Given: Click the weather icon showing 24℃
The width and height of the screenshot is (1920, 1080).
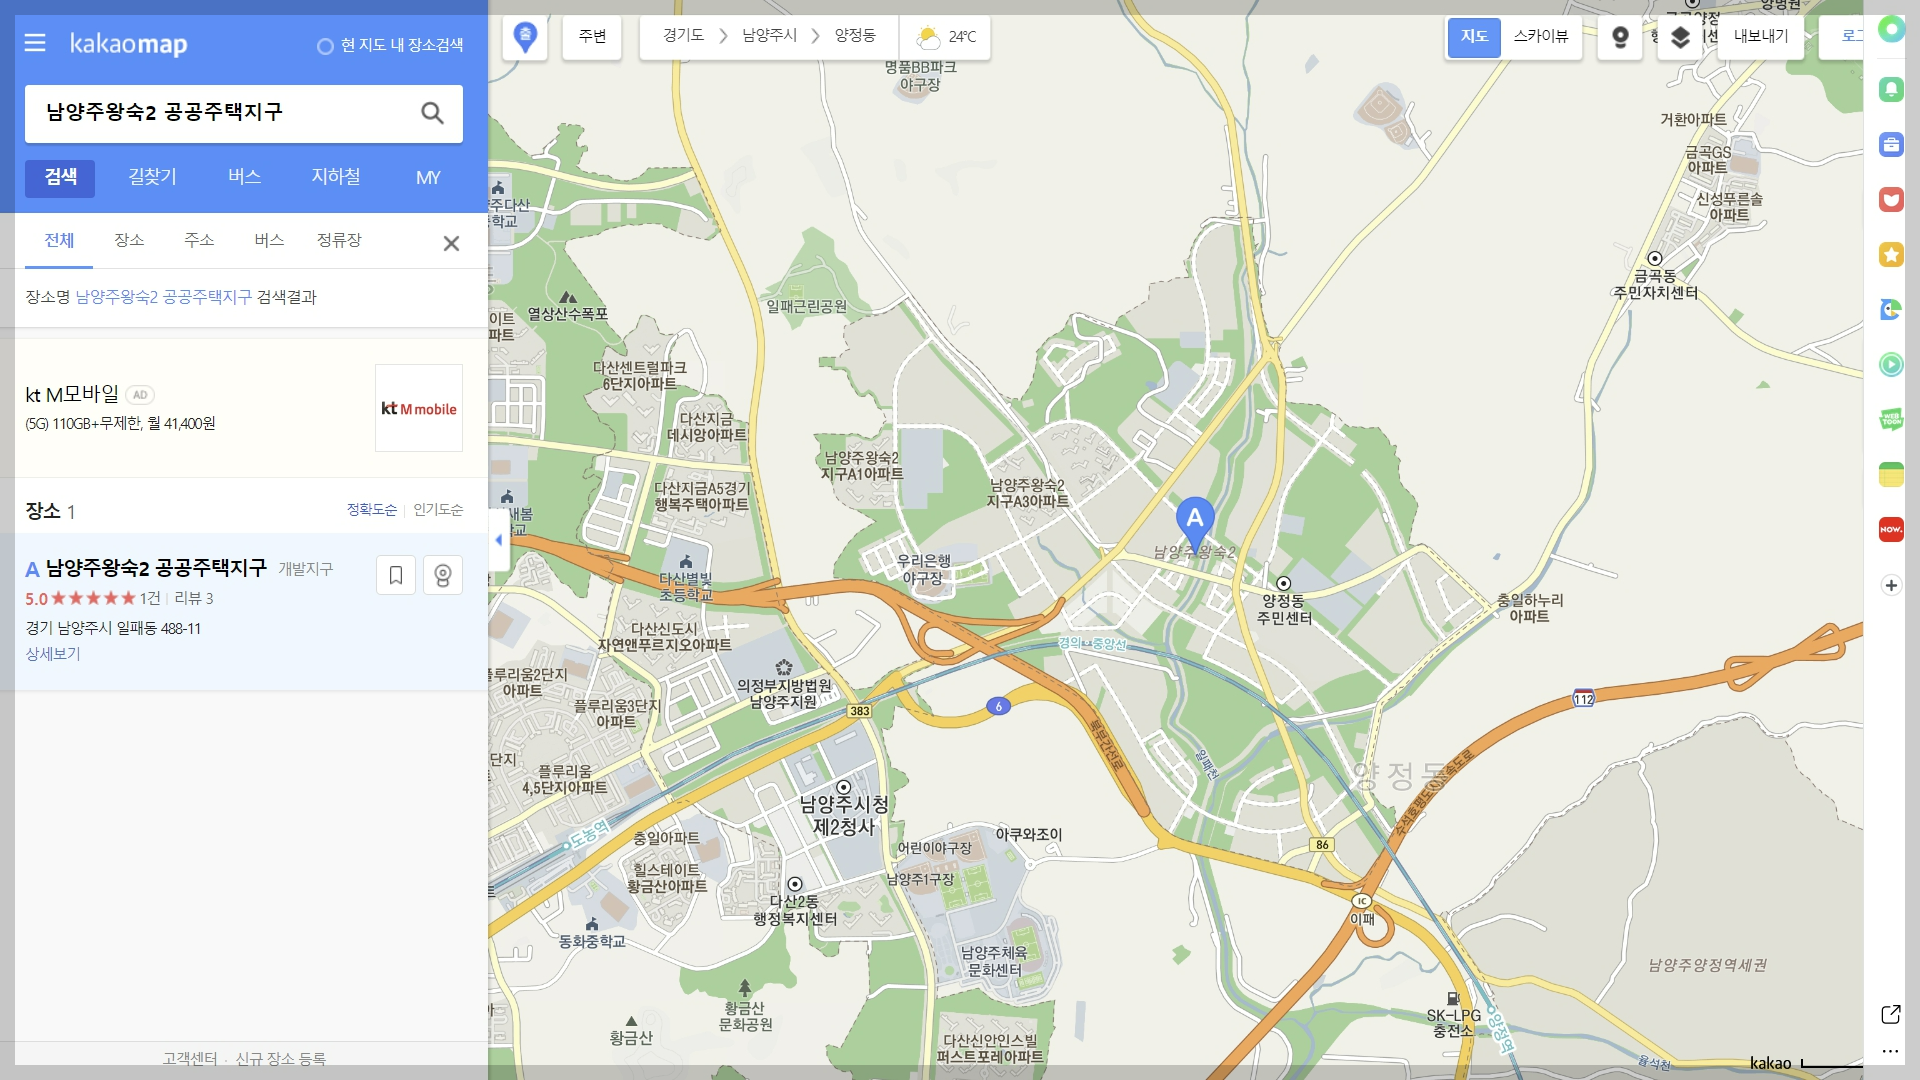Looking at the screenshot, I should click(x=928, y=37).
